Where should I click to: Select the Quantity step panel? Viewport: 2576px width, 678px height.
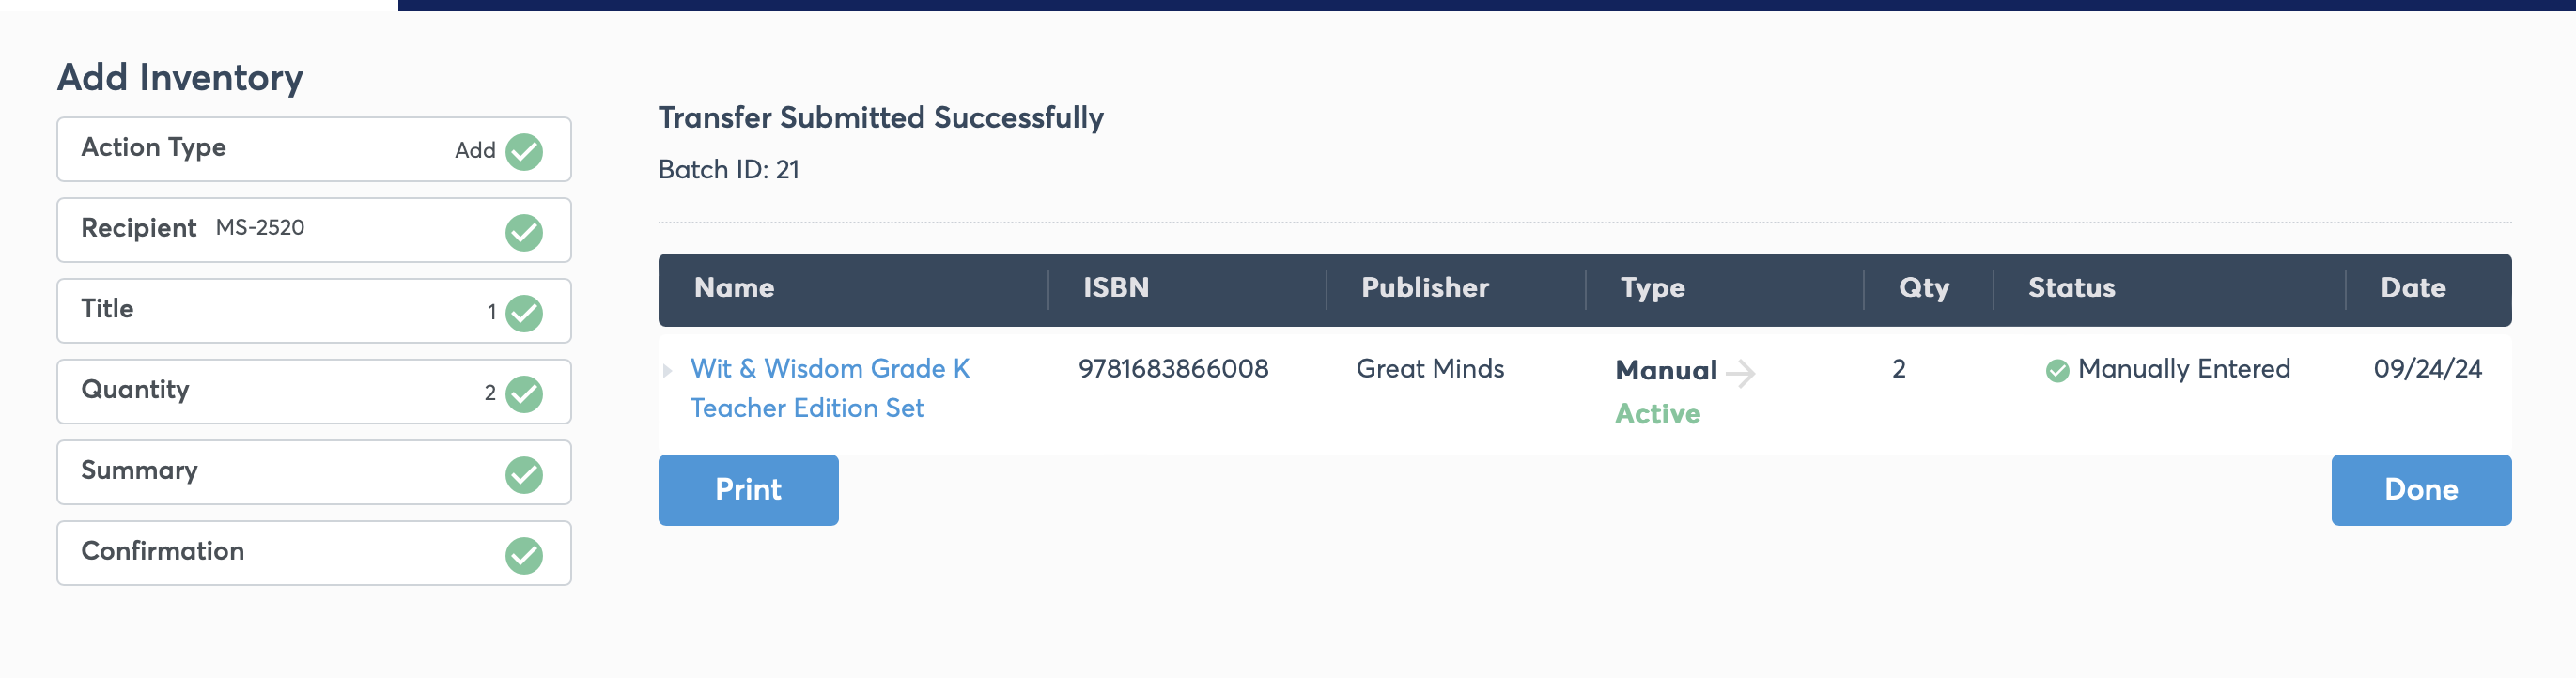314,392
